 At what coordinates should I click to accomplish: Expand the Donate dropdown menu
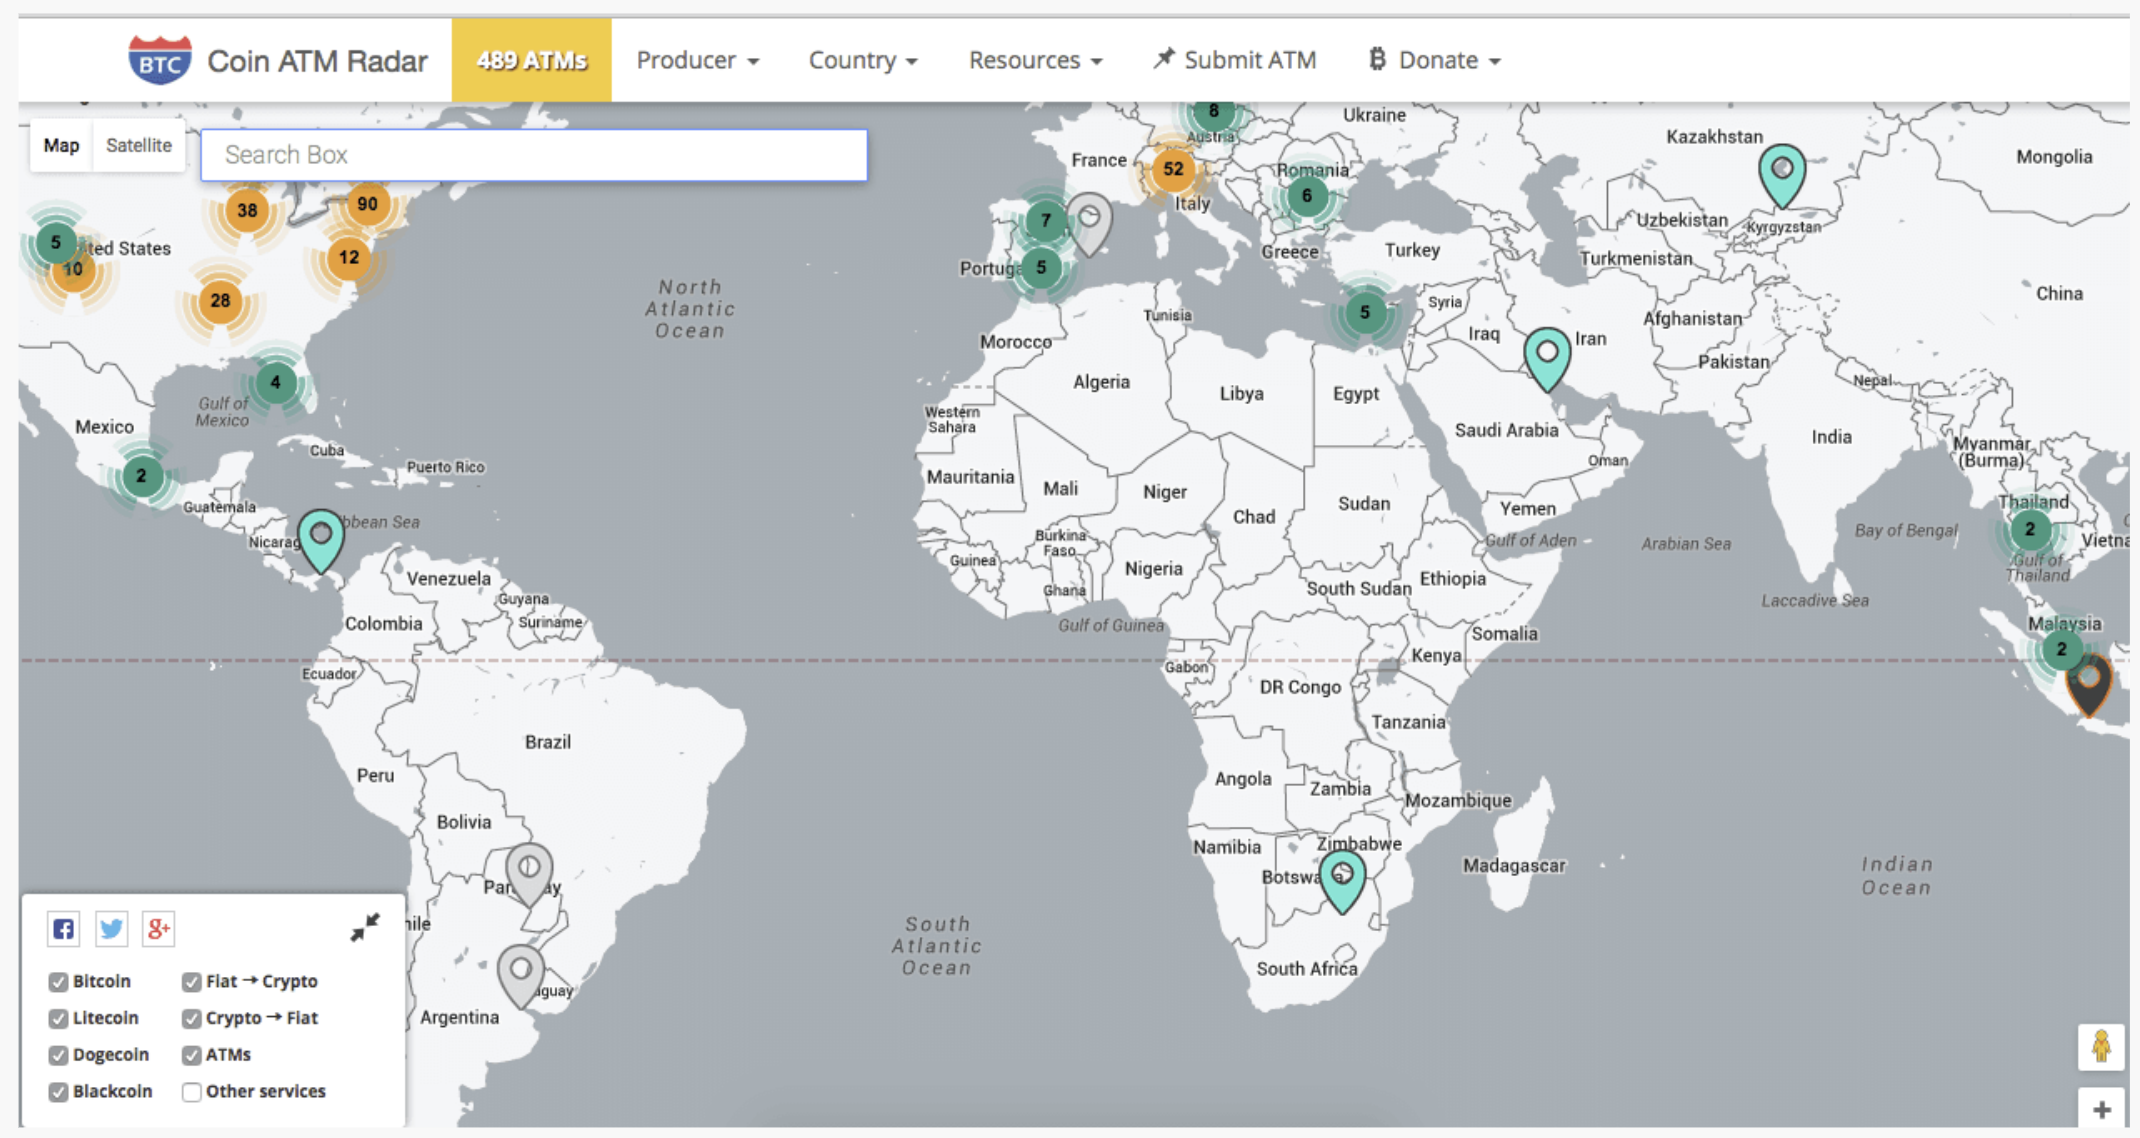[1435, 60]
